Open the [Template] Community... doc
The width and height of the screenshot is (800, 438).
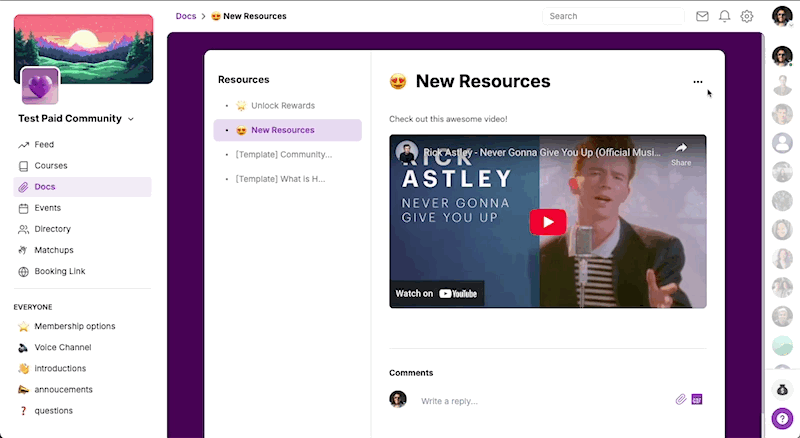[288, 154]
